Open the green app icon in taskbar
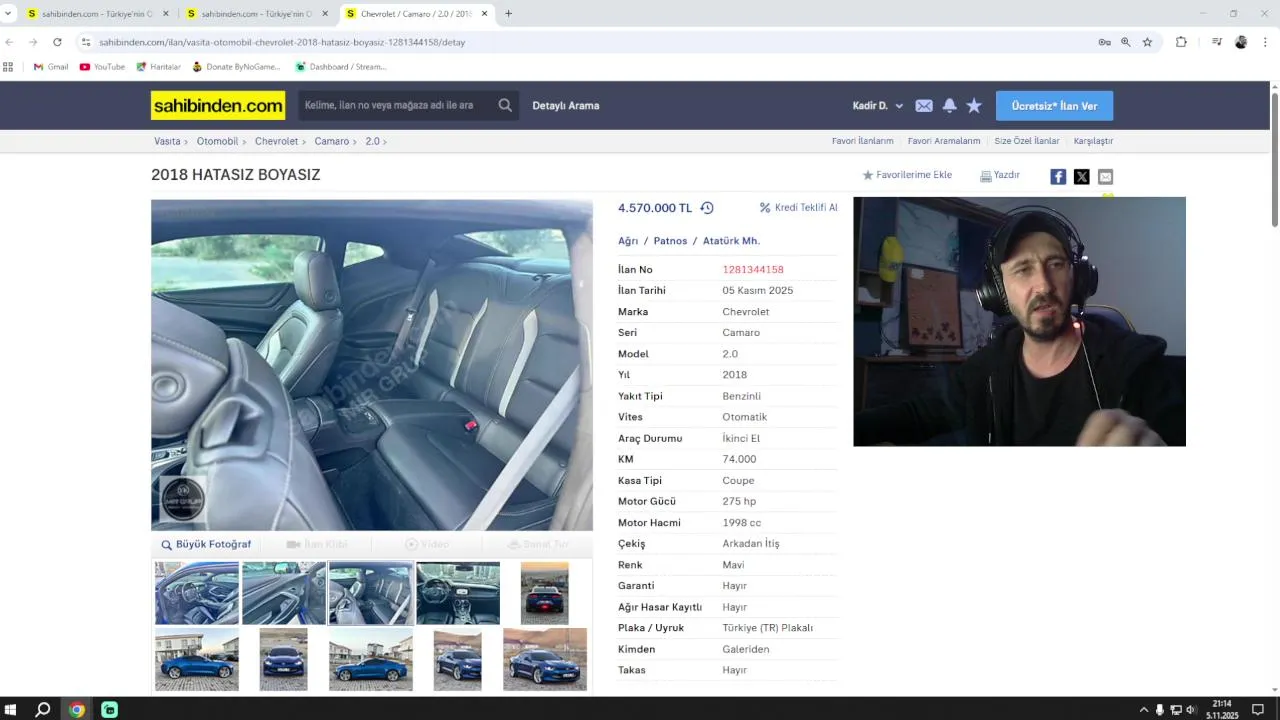This screenshot has height=720, width=1280. (x=110, y=710)
